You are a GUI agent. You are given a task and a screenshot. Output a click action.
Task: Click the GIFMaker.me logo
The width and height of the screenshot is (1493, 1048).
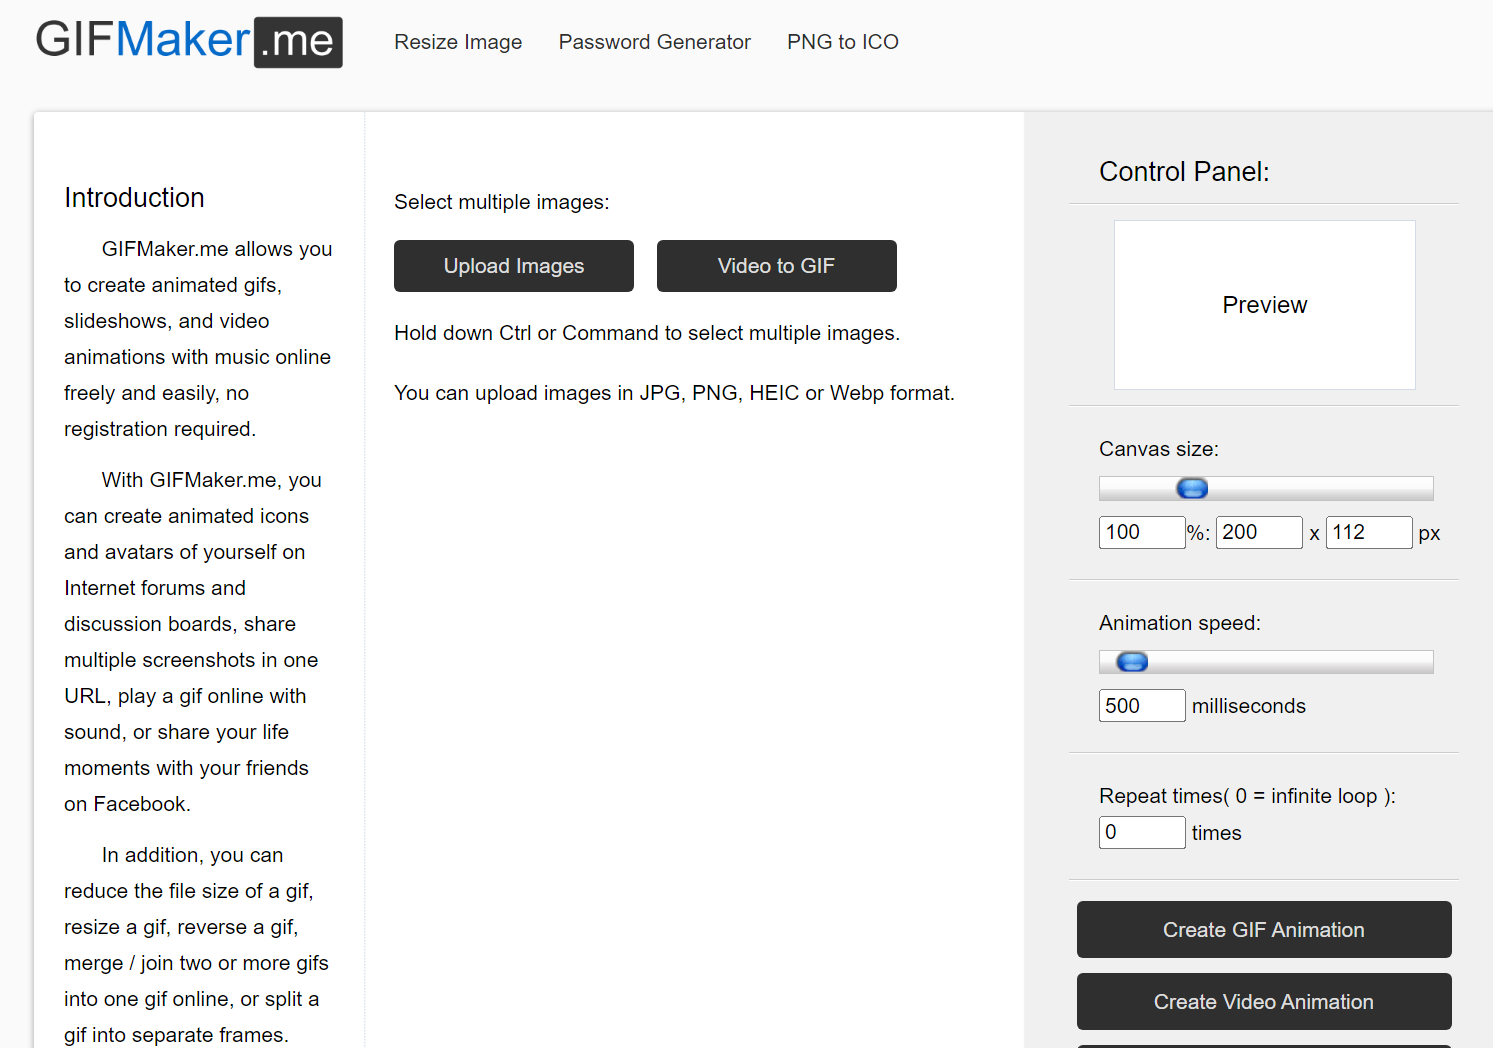[x=189, y=42]
